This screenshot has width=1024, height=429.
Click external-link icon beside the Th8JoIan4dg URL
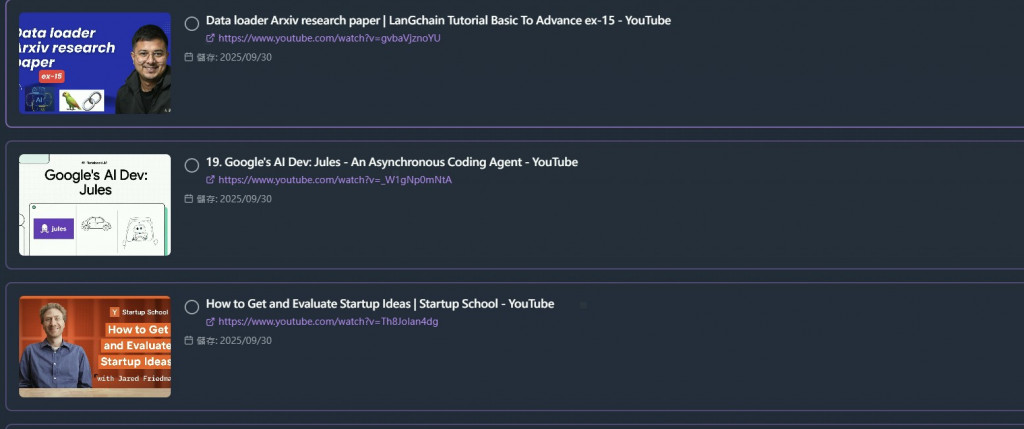[x=210, y=322]
